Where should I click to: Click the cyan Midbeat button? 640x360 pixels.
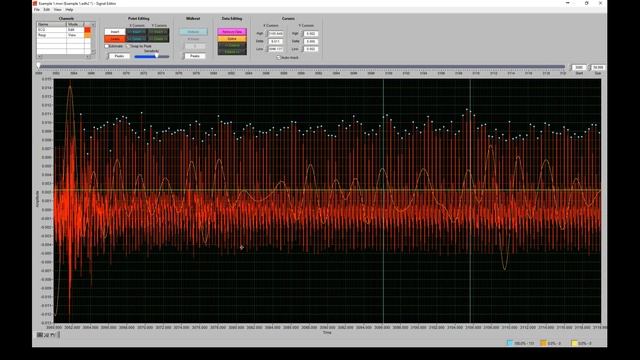click(193, 32)
